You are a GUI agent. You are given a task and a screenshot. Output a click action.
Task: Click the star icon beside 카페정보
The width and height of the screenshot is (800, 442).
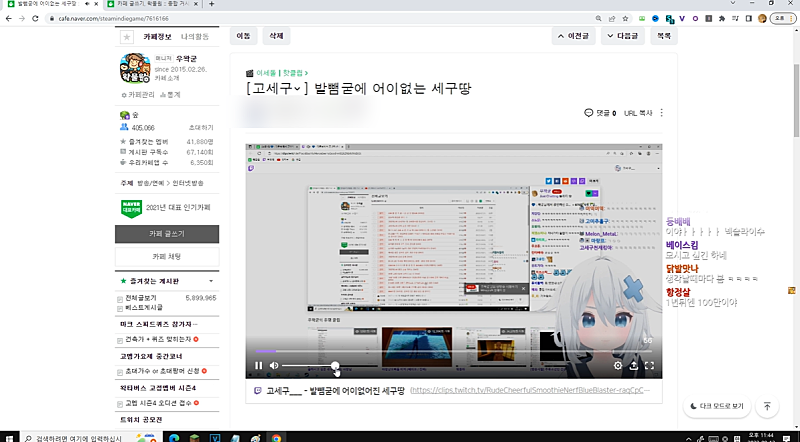pyautogui.click(x=126, y=37)
